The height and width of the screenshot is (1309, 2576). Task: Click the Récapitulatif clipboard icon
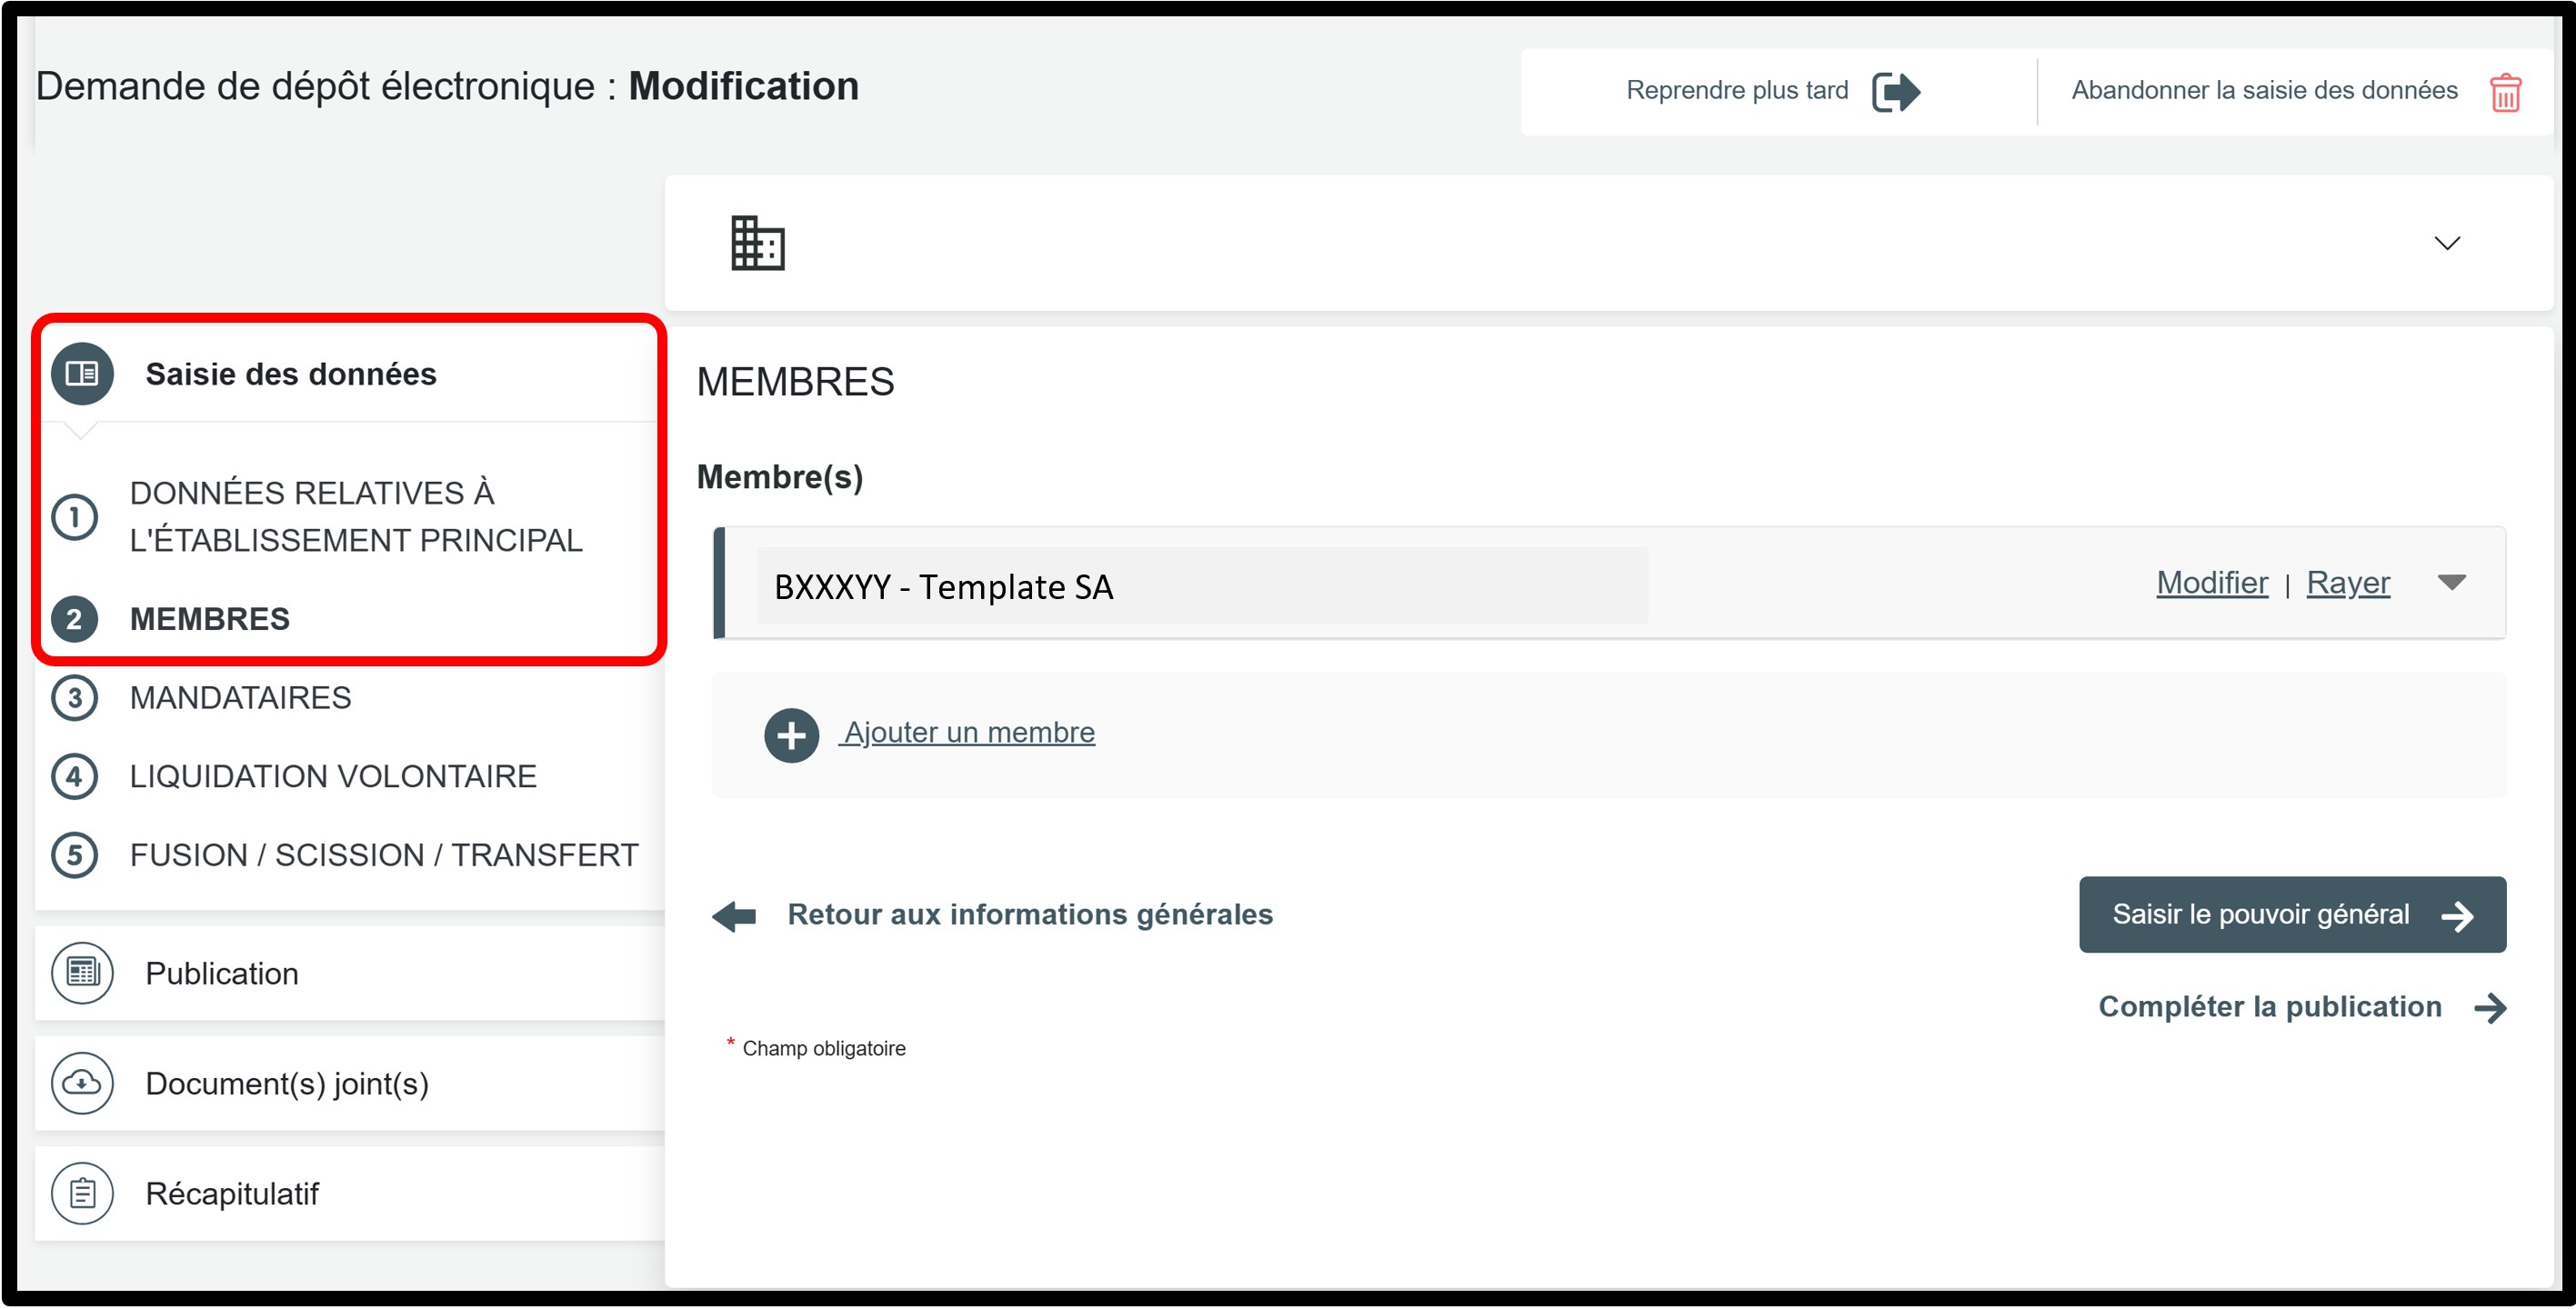coord(82,1193)
